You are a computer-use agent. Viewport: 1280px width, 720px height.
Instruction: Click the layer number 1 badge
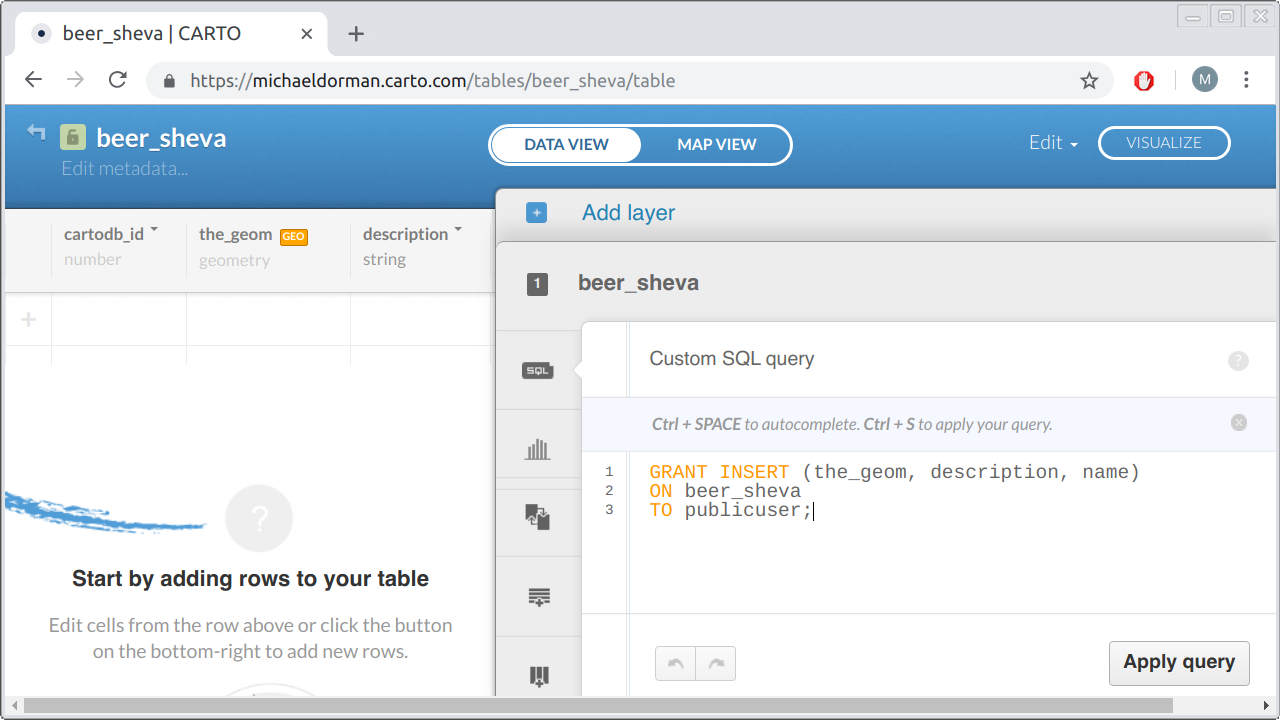pos(537,284)
